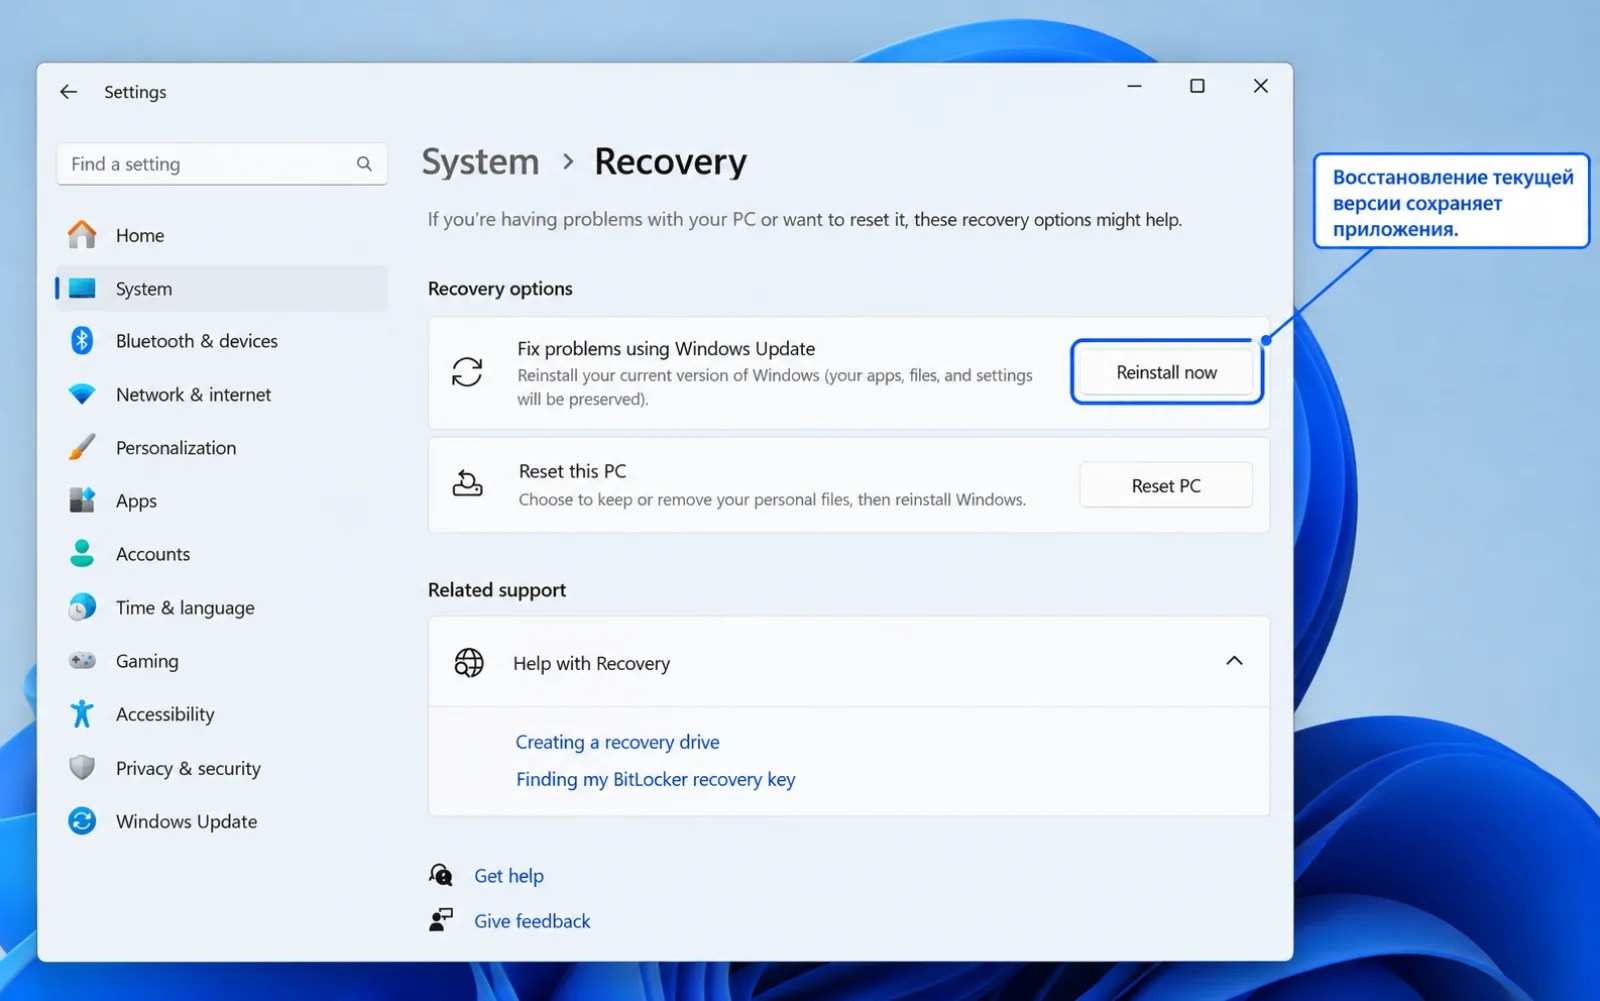Click the Reset PC button
The width and height of the screenshot is (1600, 1001).
(x=1166, y=485)
